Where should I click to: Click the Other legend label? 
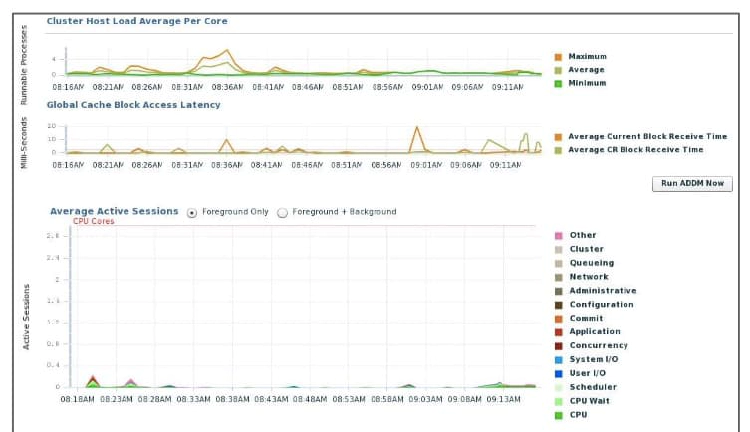coord(583,235)
